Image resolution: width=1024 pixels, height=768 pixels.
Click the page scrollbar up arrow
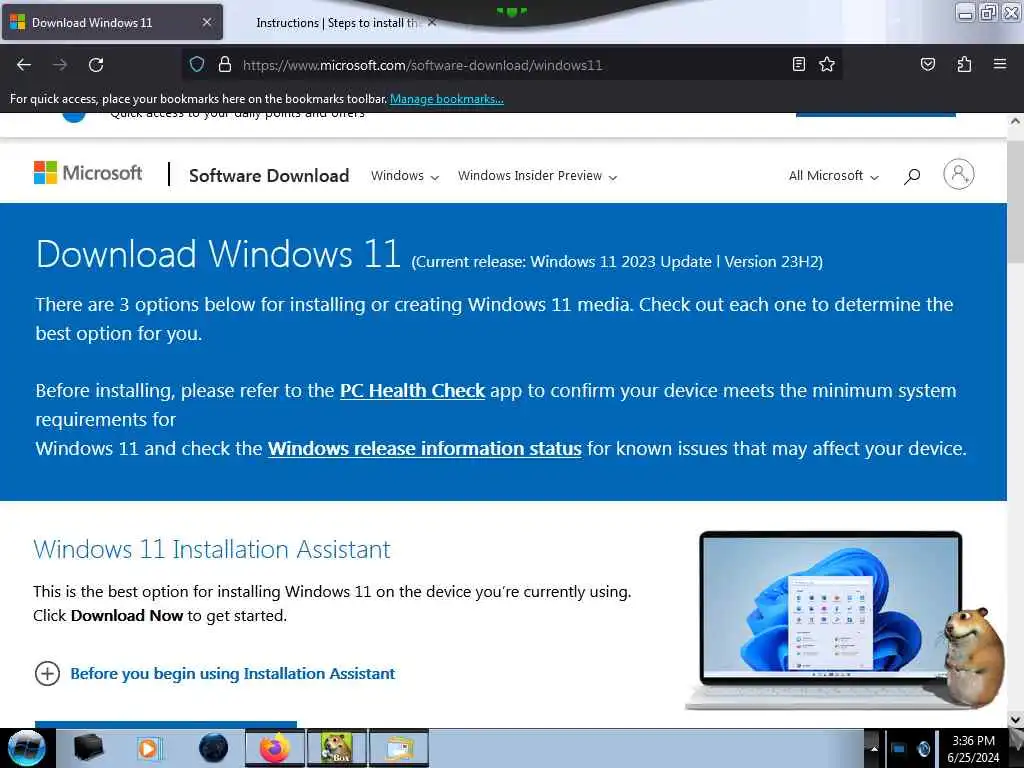coord(1015,121)
